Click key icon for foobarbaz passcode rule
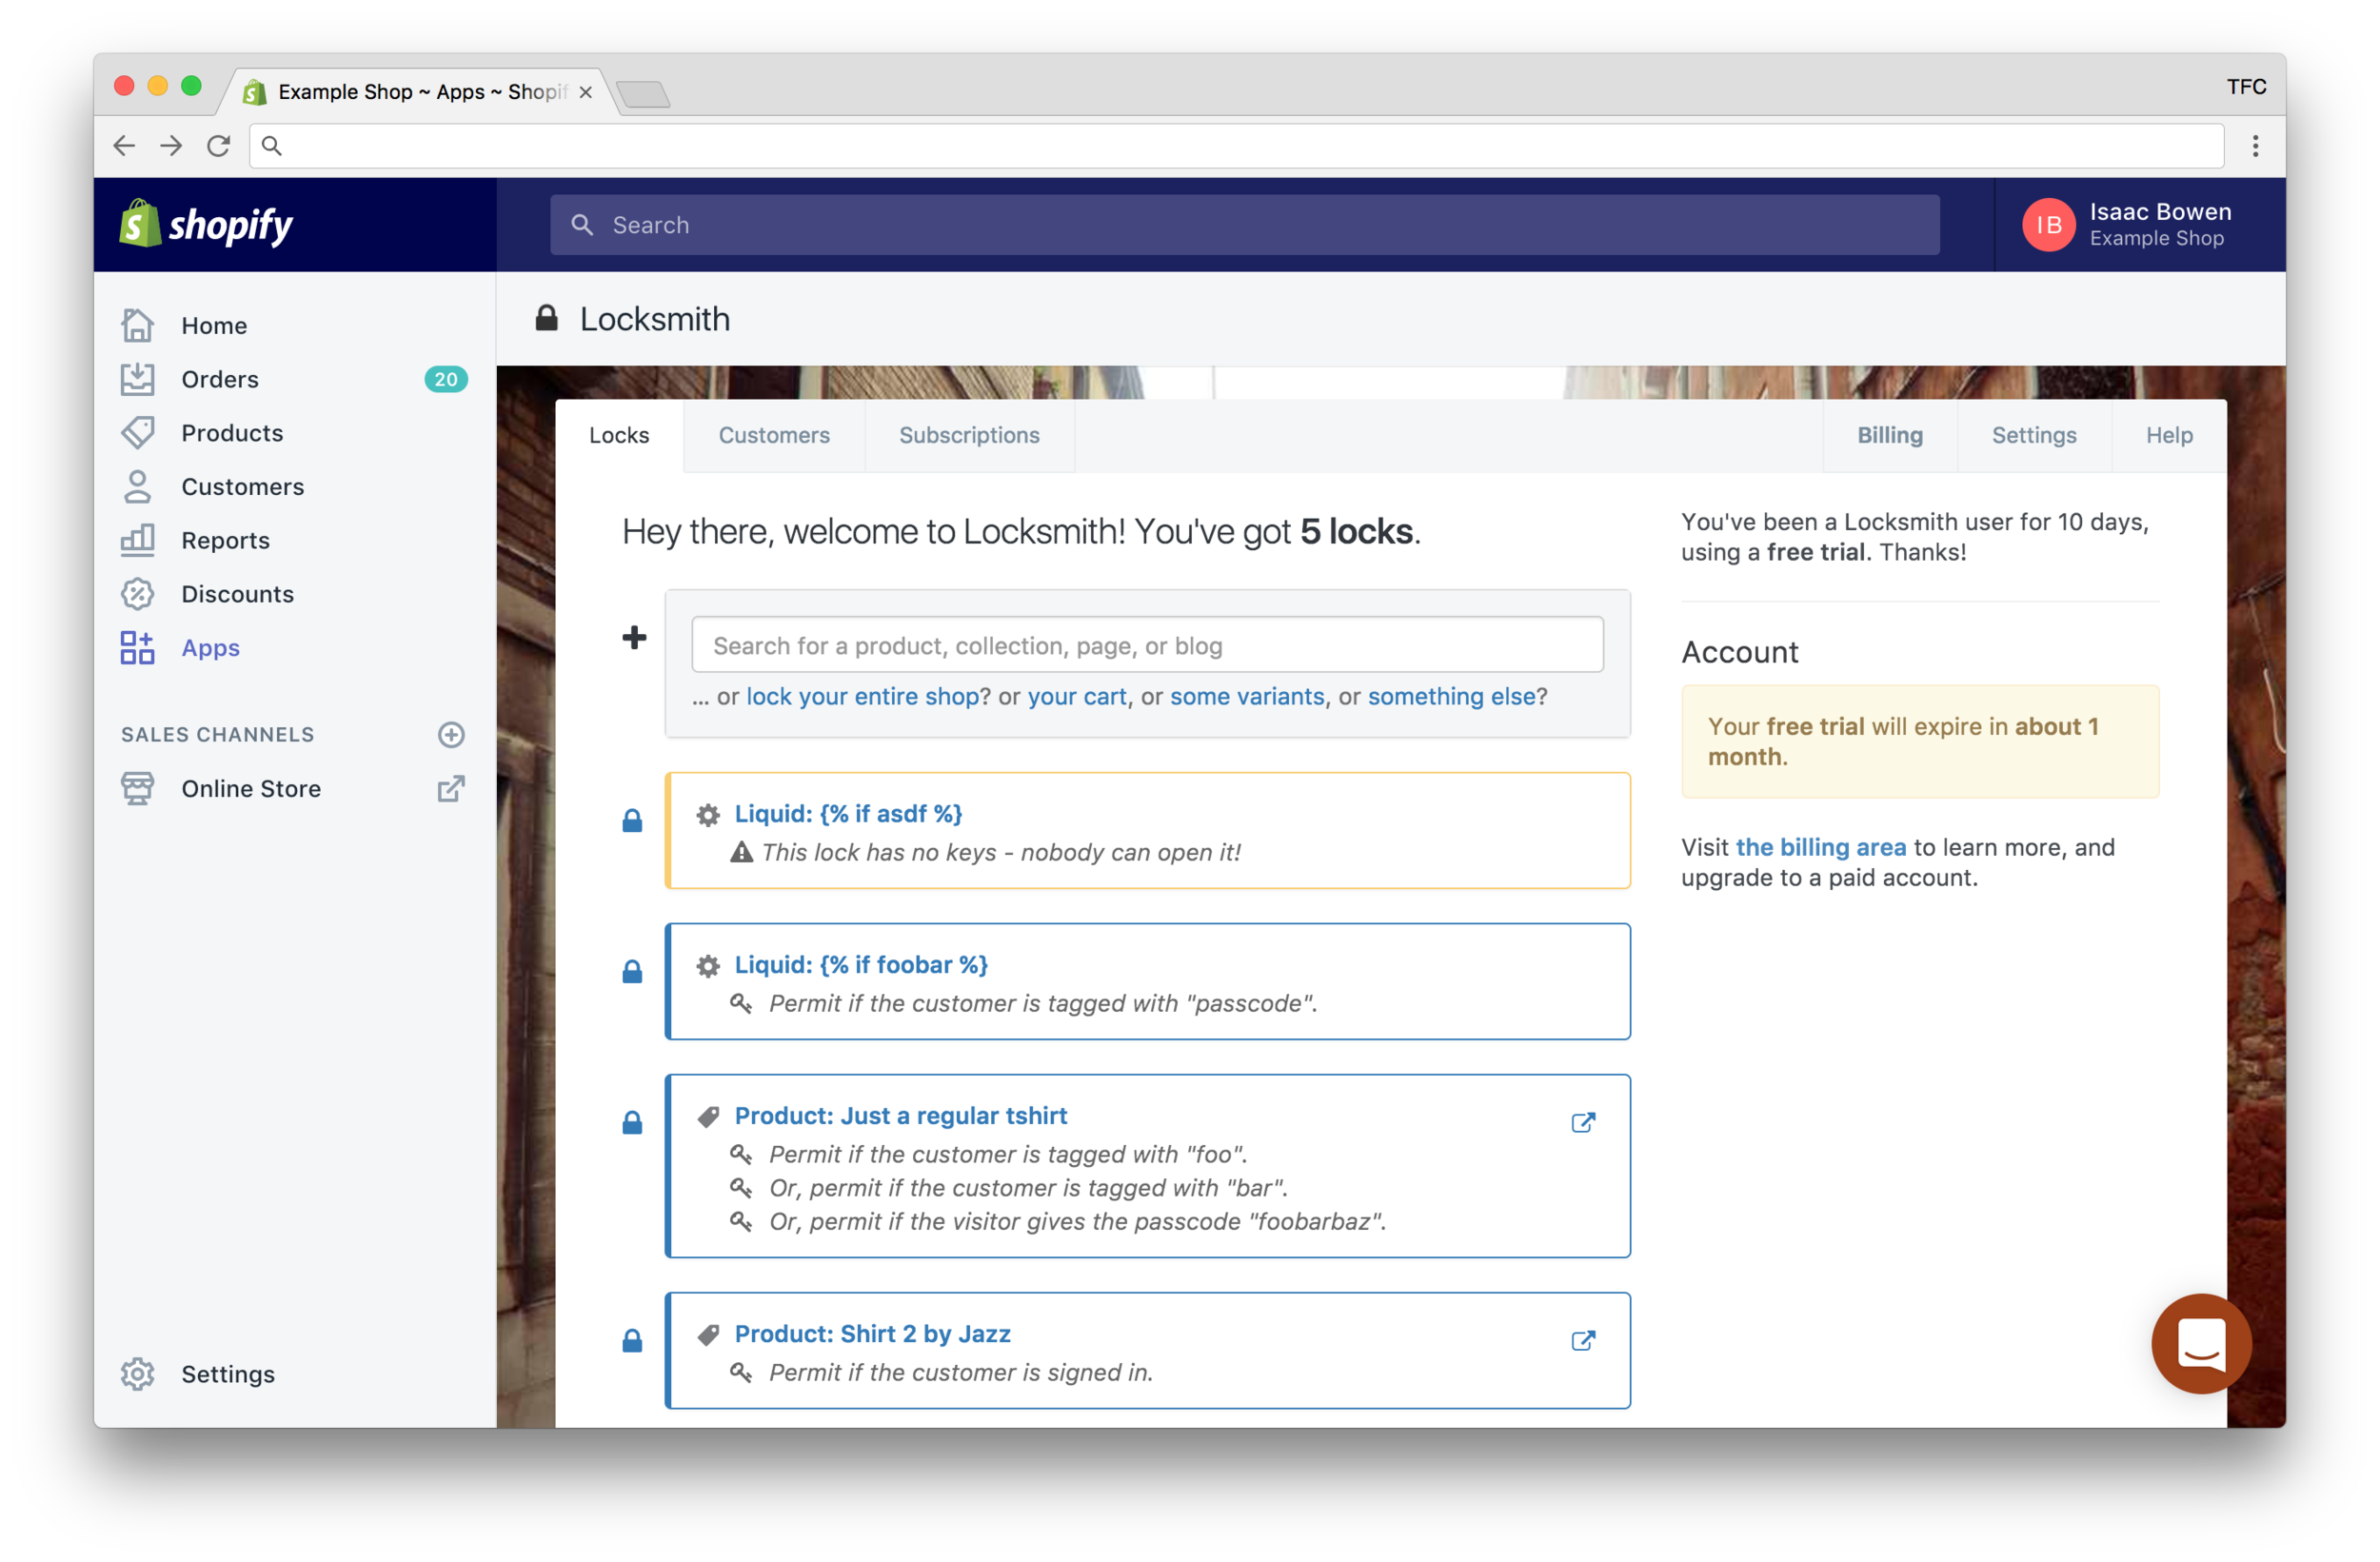The height and width of the screenshot is (1562, 2380). click(741, 1221)
